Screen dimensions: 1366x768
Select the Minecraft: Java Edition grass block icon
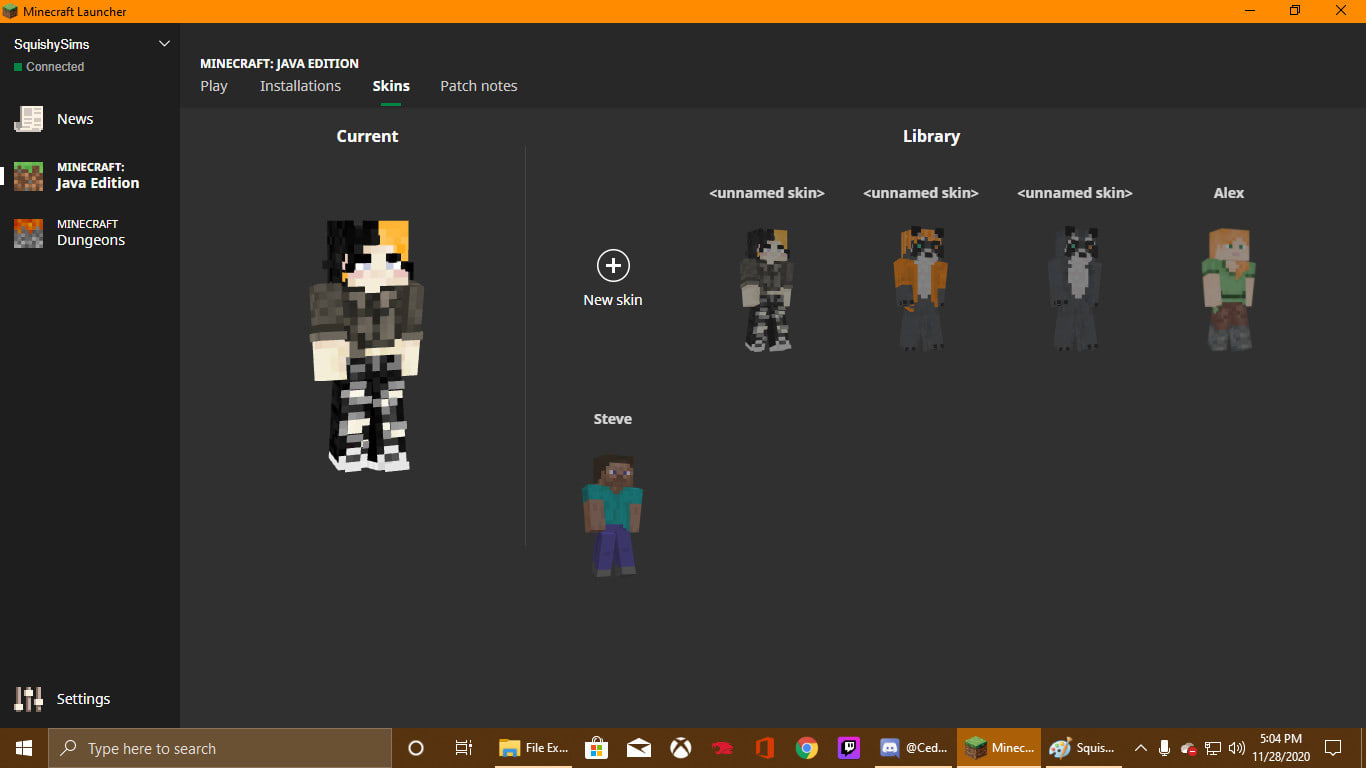pyautogui.click(x=27, y=174)
